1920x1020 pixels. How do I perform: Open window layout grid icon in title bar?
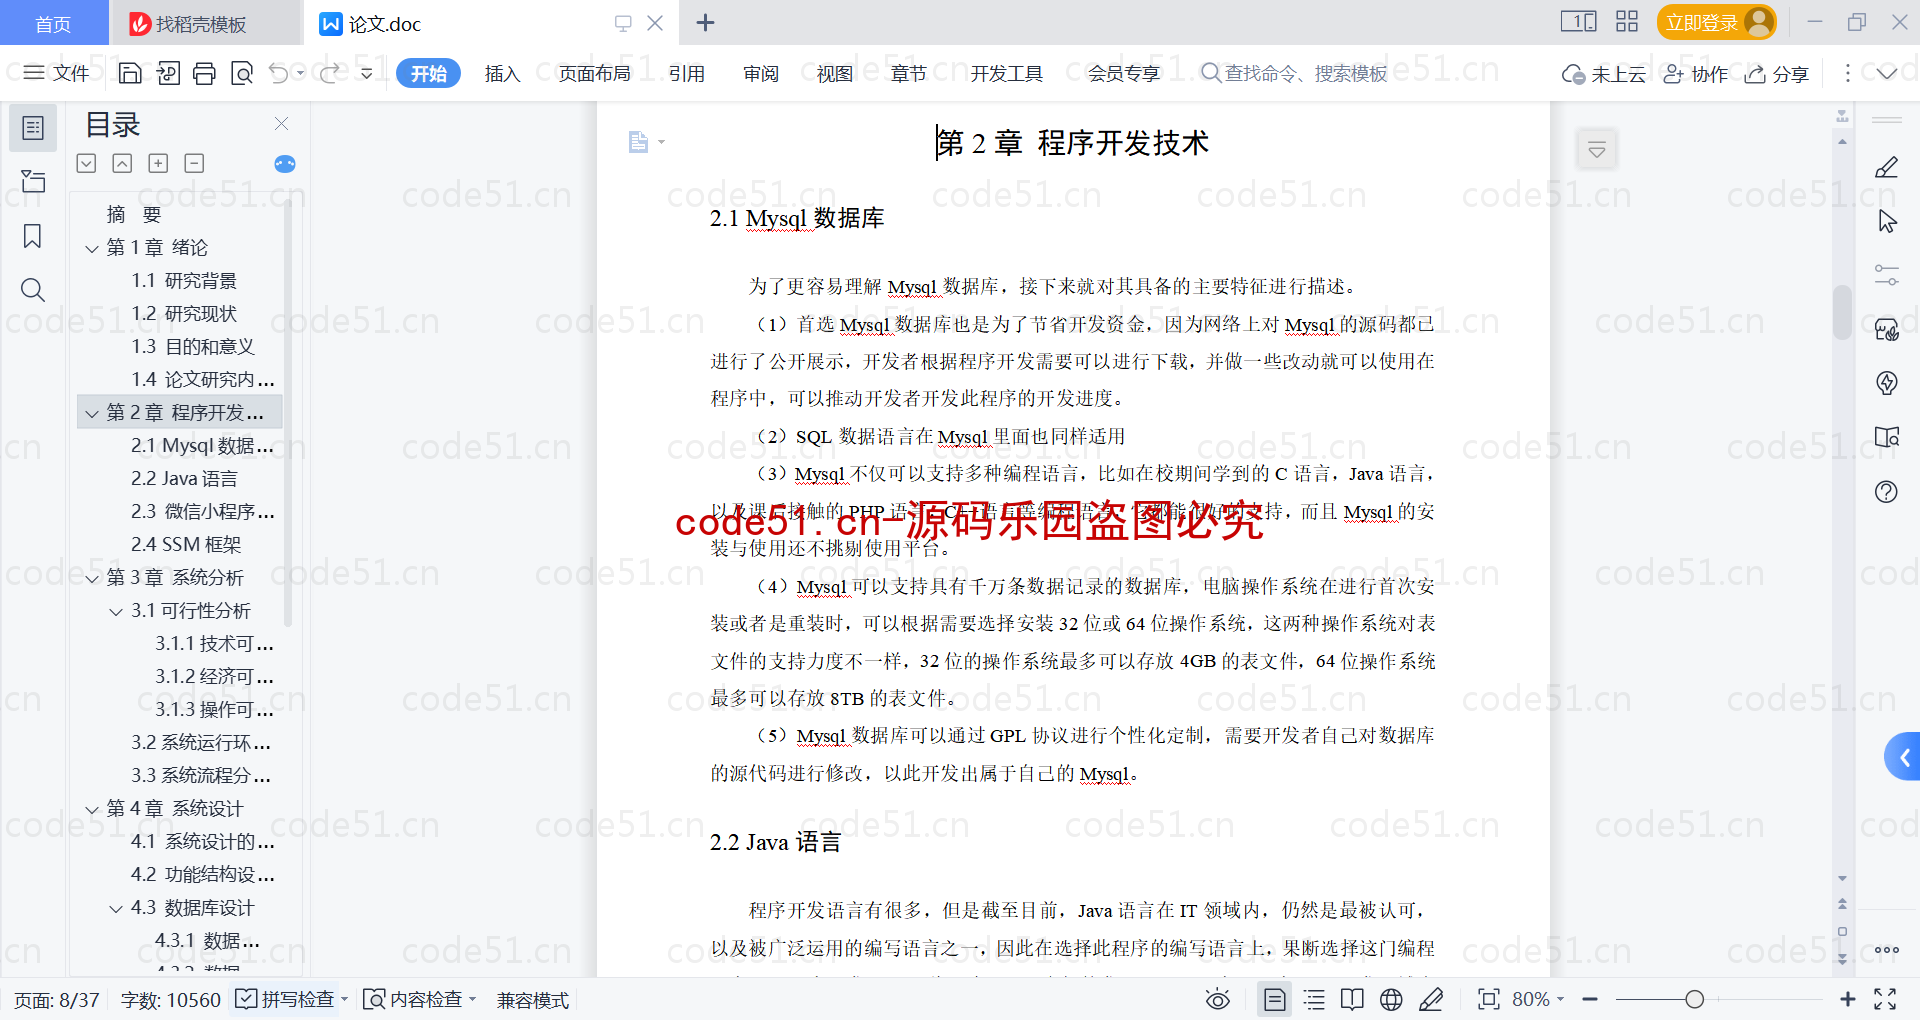click(1627, 21)
